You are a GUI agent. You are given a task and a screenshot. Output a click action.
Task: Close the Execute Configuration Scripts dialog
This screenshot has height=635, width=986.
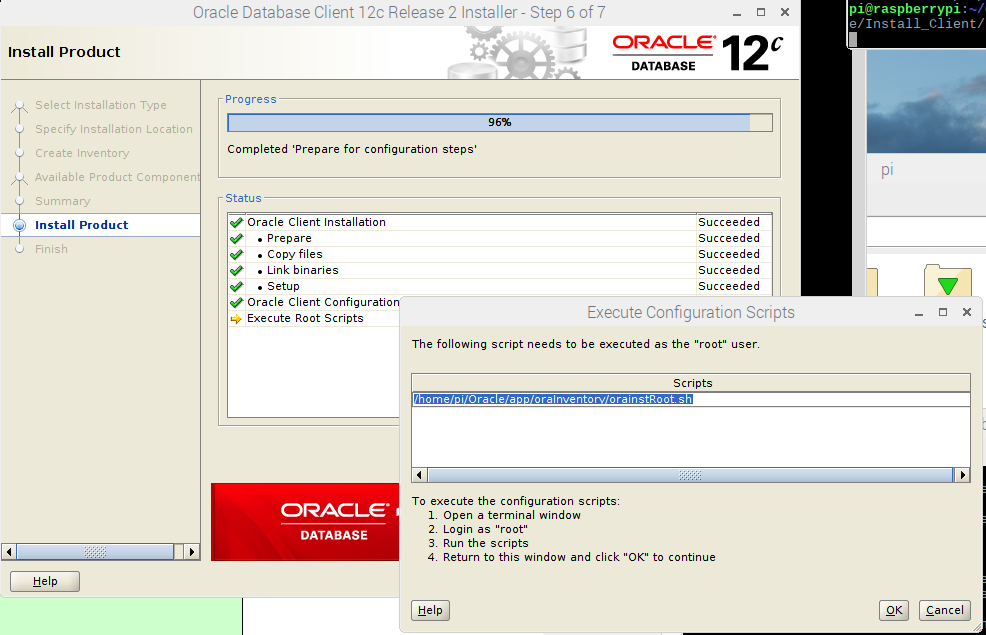(967, 312)
